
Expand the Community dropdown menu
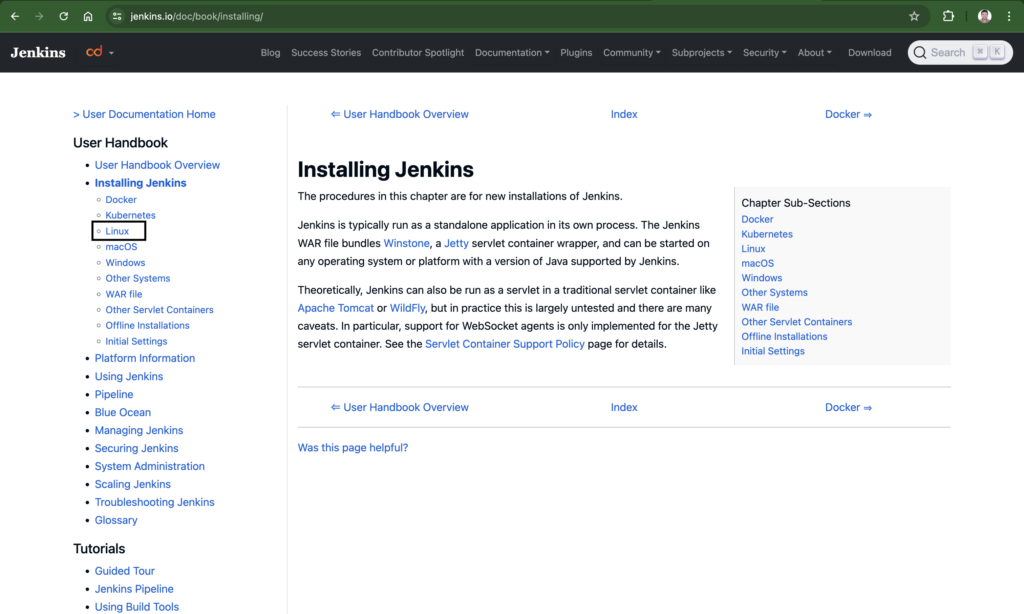click(632, 52)
